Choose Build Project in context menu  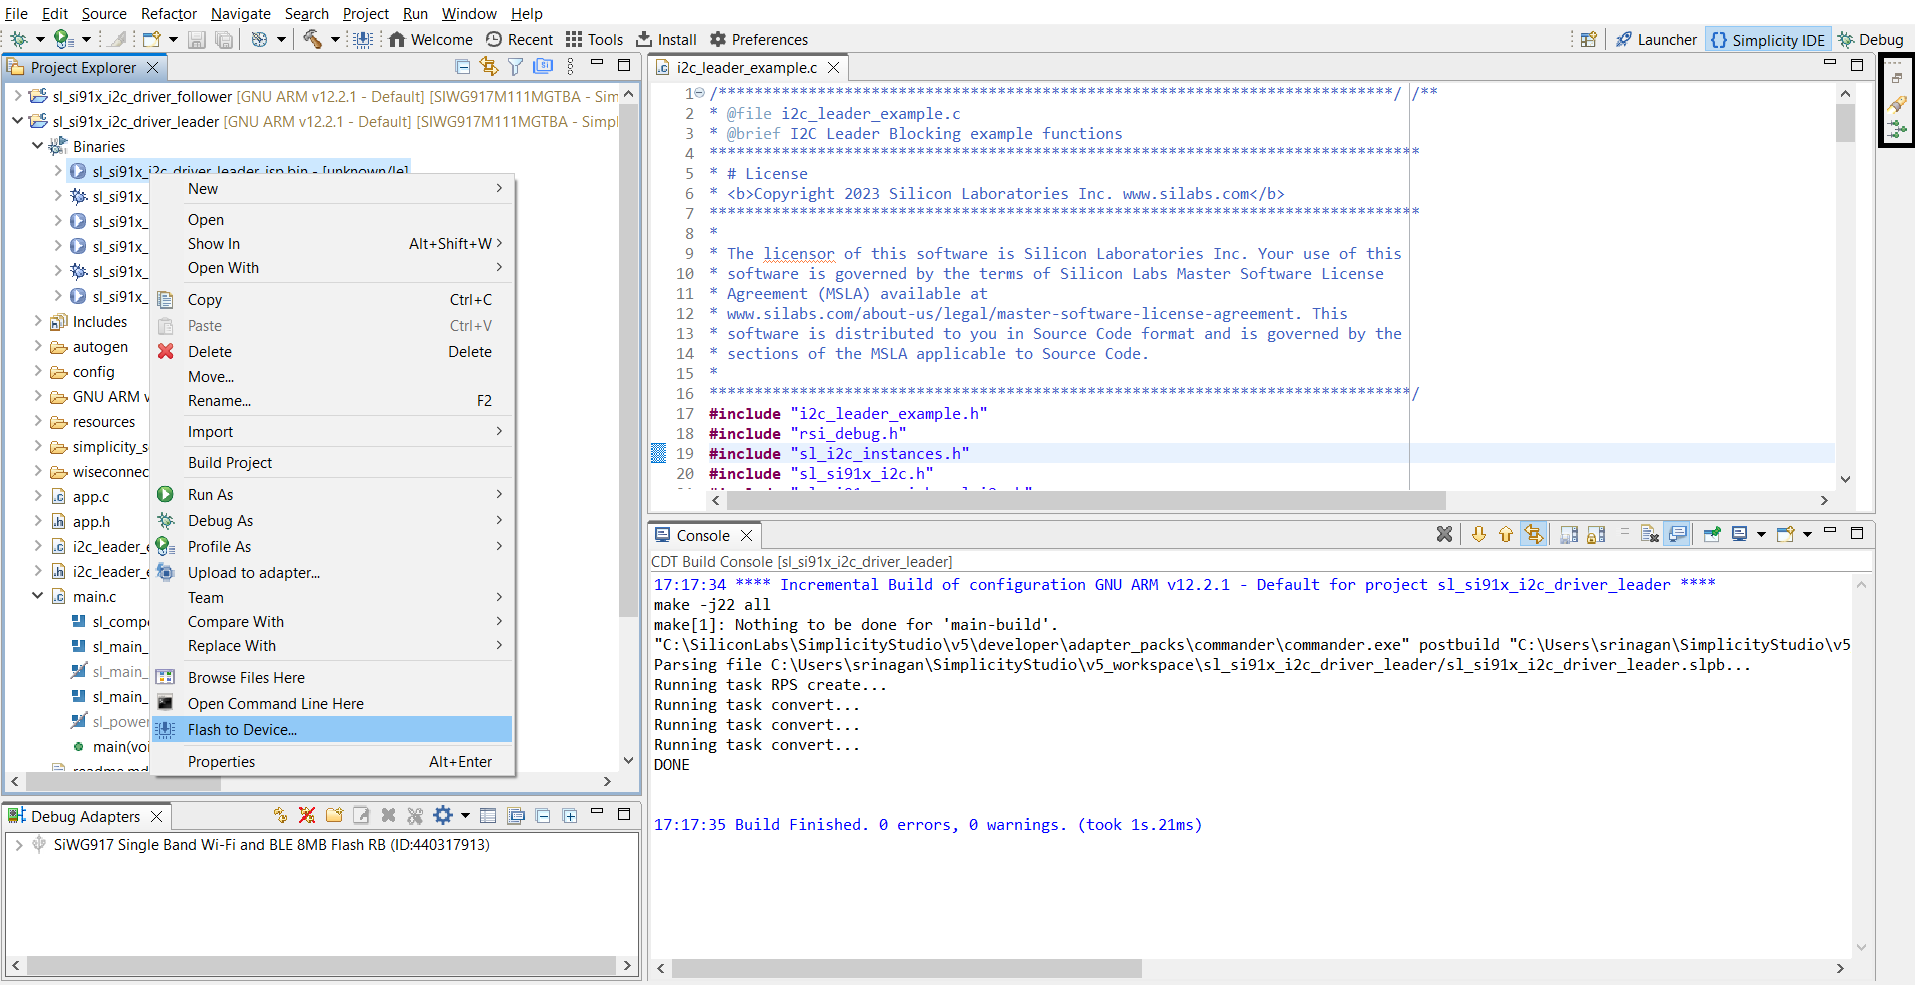click(230, 463)
